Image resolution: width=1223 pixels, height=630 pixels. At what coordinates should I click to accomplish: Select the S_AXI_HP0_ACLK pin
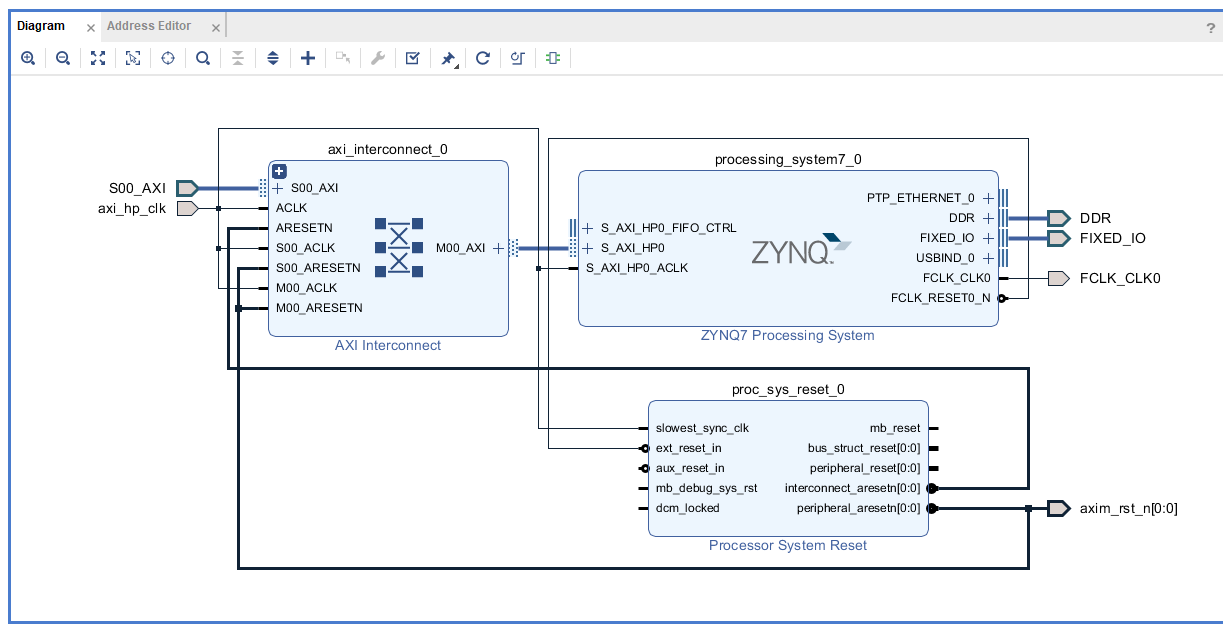coord(637,268)
